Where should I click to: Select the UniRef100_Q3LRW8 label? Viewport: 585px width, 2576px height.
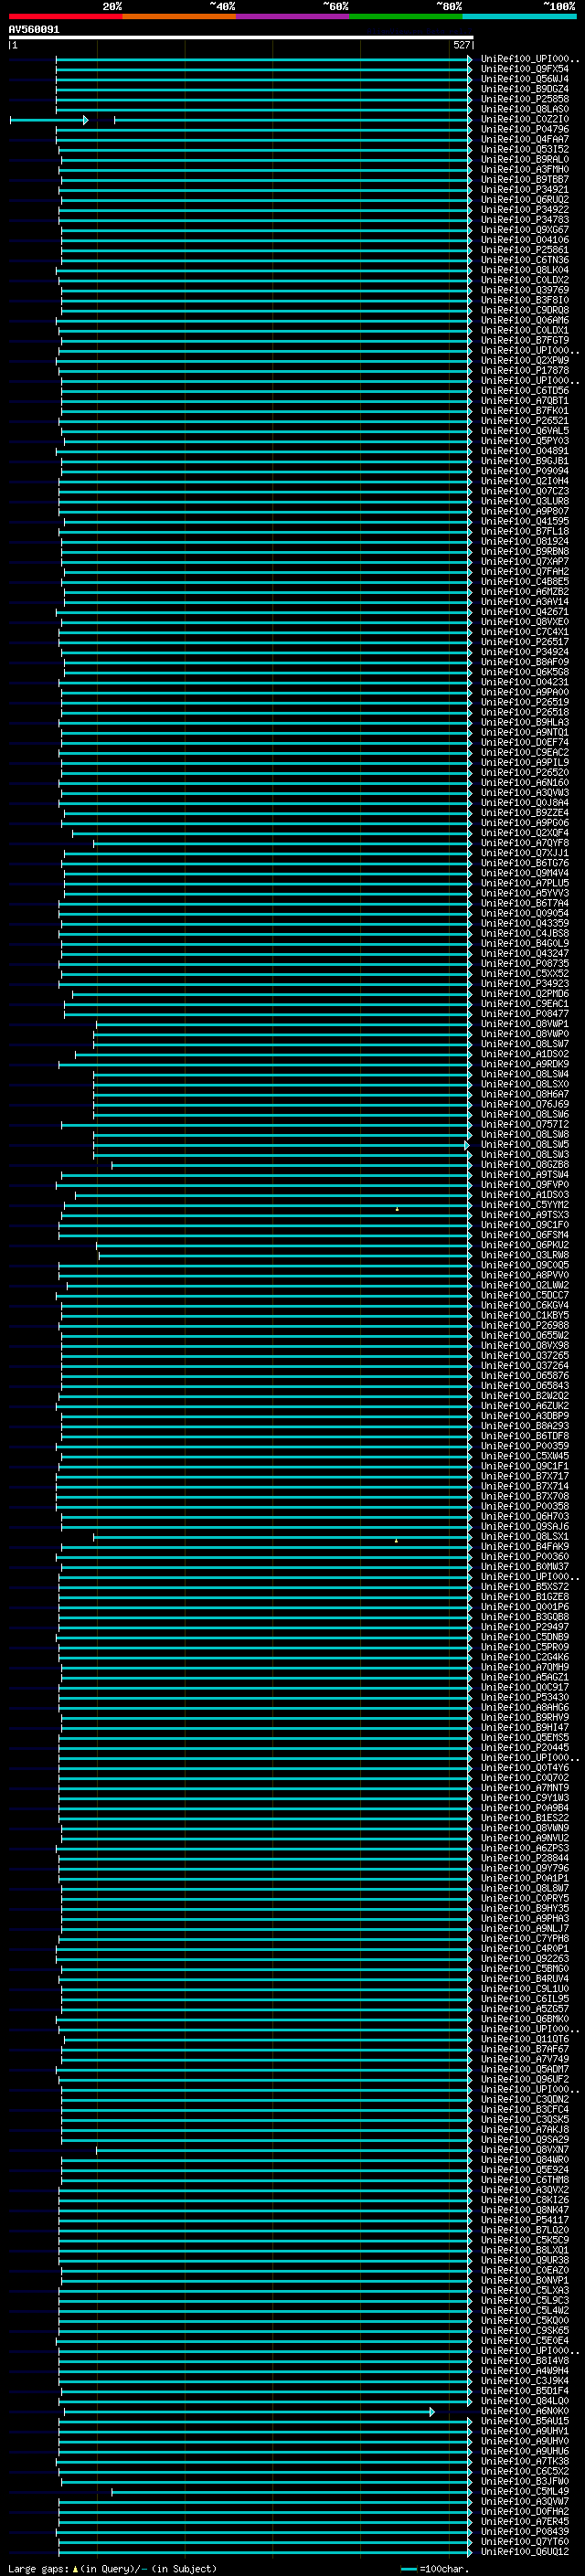click(x=524, y=1255)
